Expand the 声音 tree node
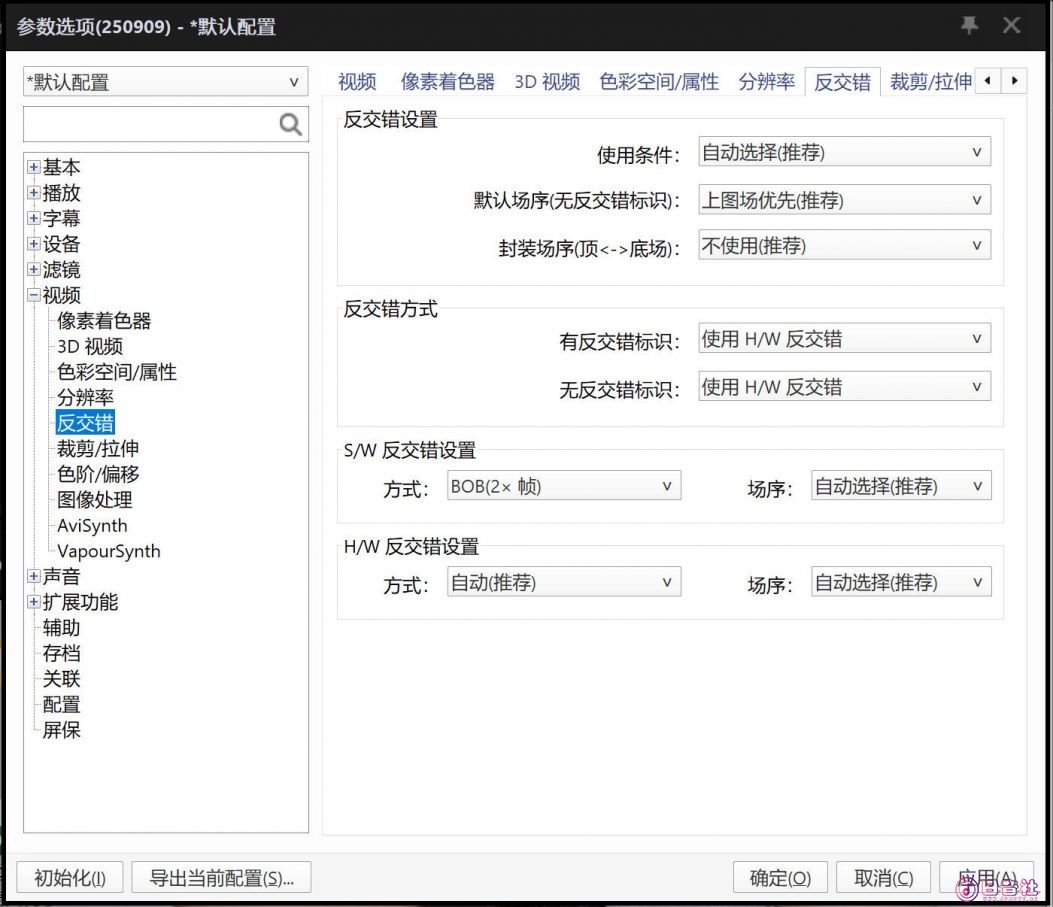The image size is (1053, 907). [x=32, y=576]
